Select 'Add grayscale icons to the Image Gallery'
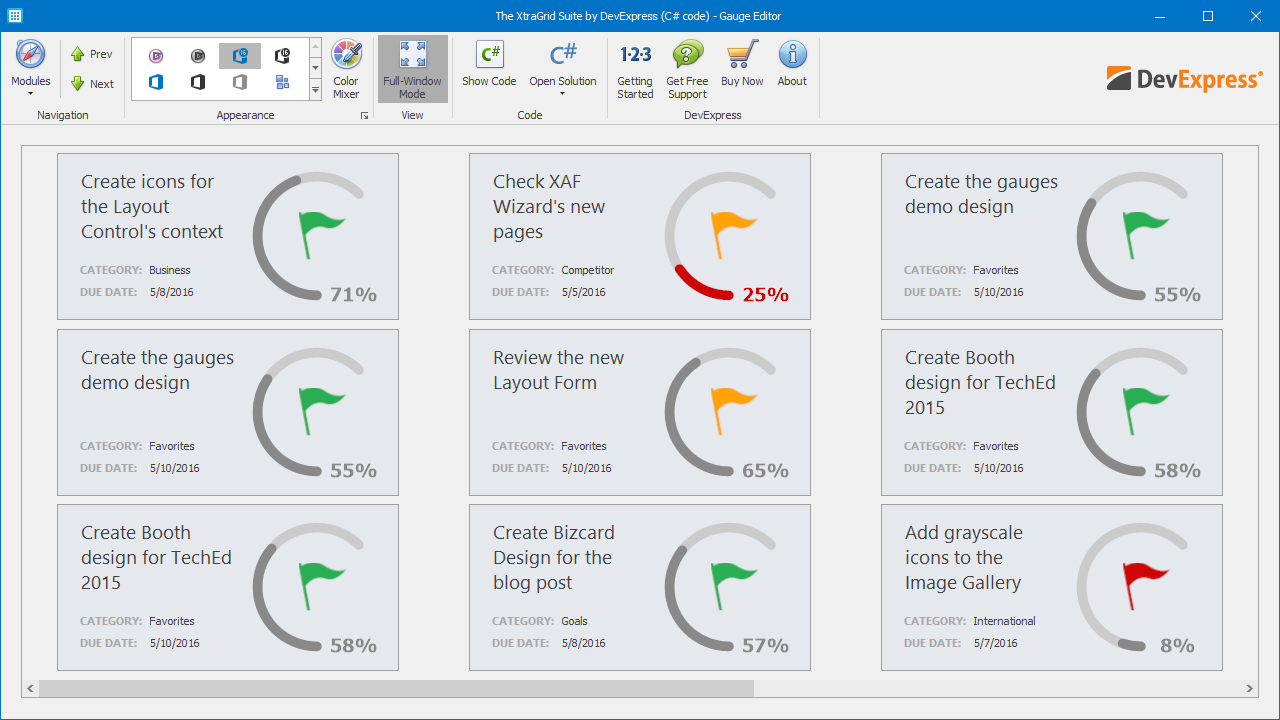The width and height of the screenshot is (1280, 720). click(964, 558)
